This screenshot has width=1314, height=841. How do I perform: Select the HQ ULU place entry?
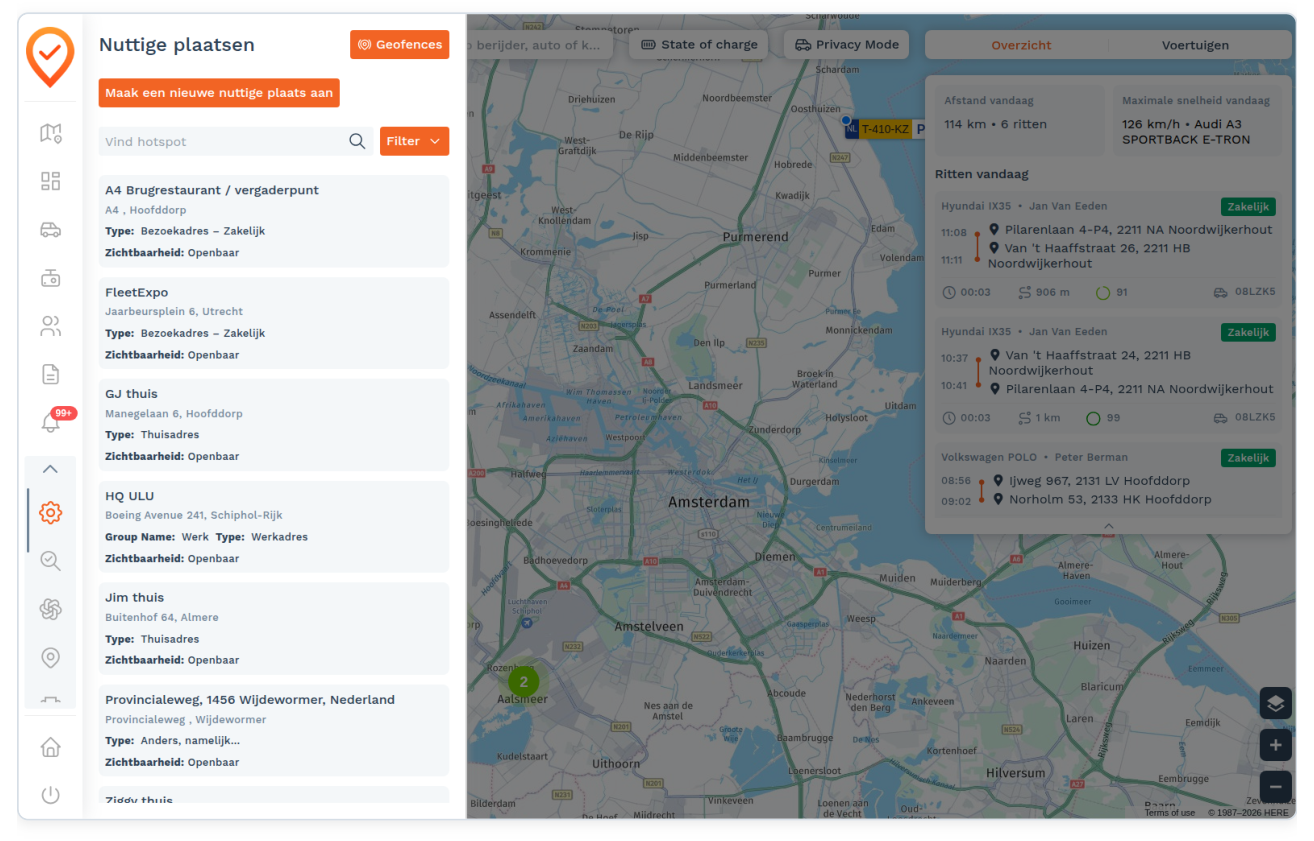(x=274, y=527)
